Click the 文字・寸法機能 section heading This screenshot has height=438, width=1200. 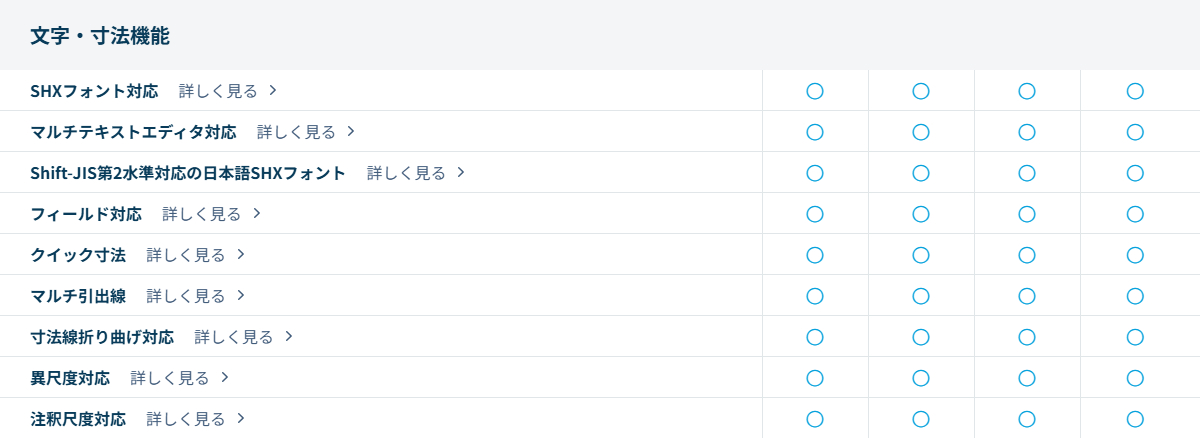(x=100, y=36)
